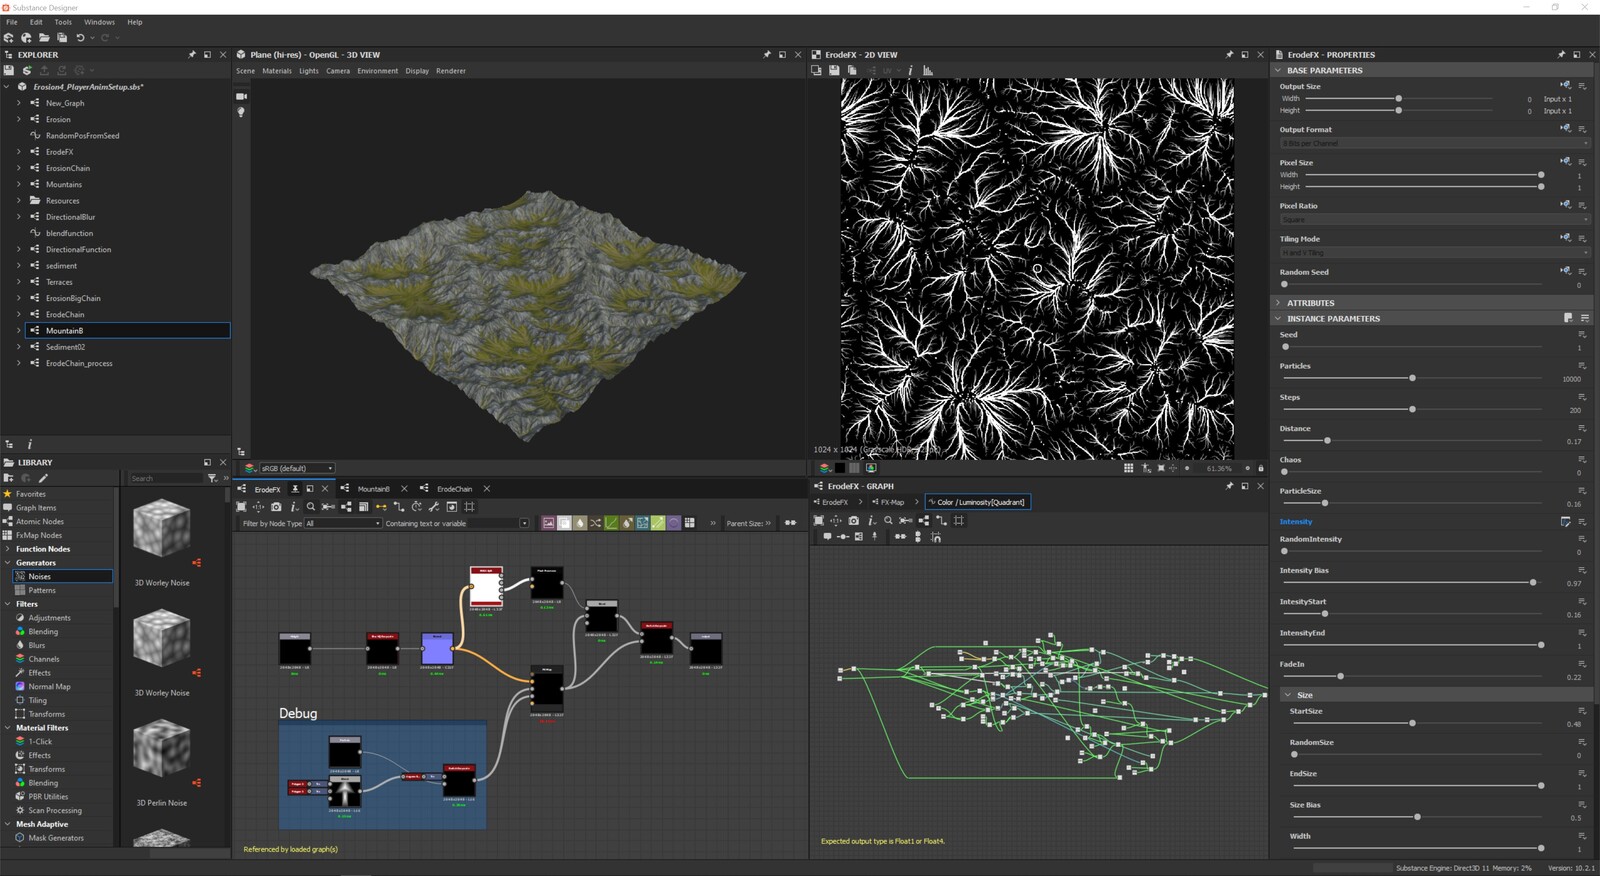The height and width of the screenshot is (876, 1600).
Task: Click the grid snap icon in left graph toolbar
Action: [x=469, y=507]
